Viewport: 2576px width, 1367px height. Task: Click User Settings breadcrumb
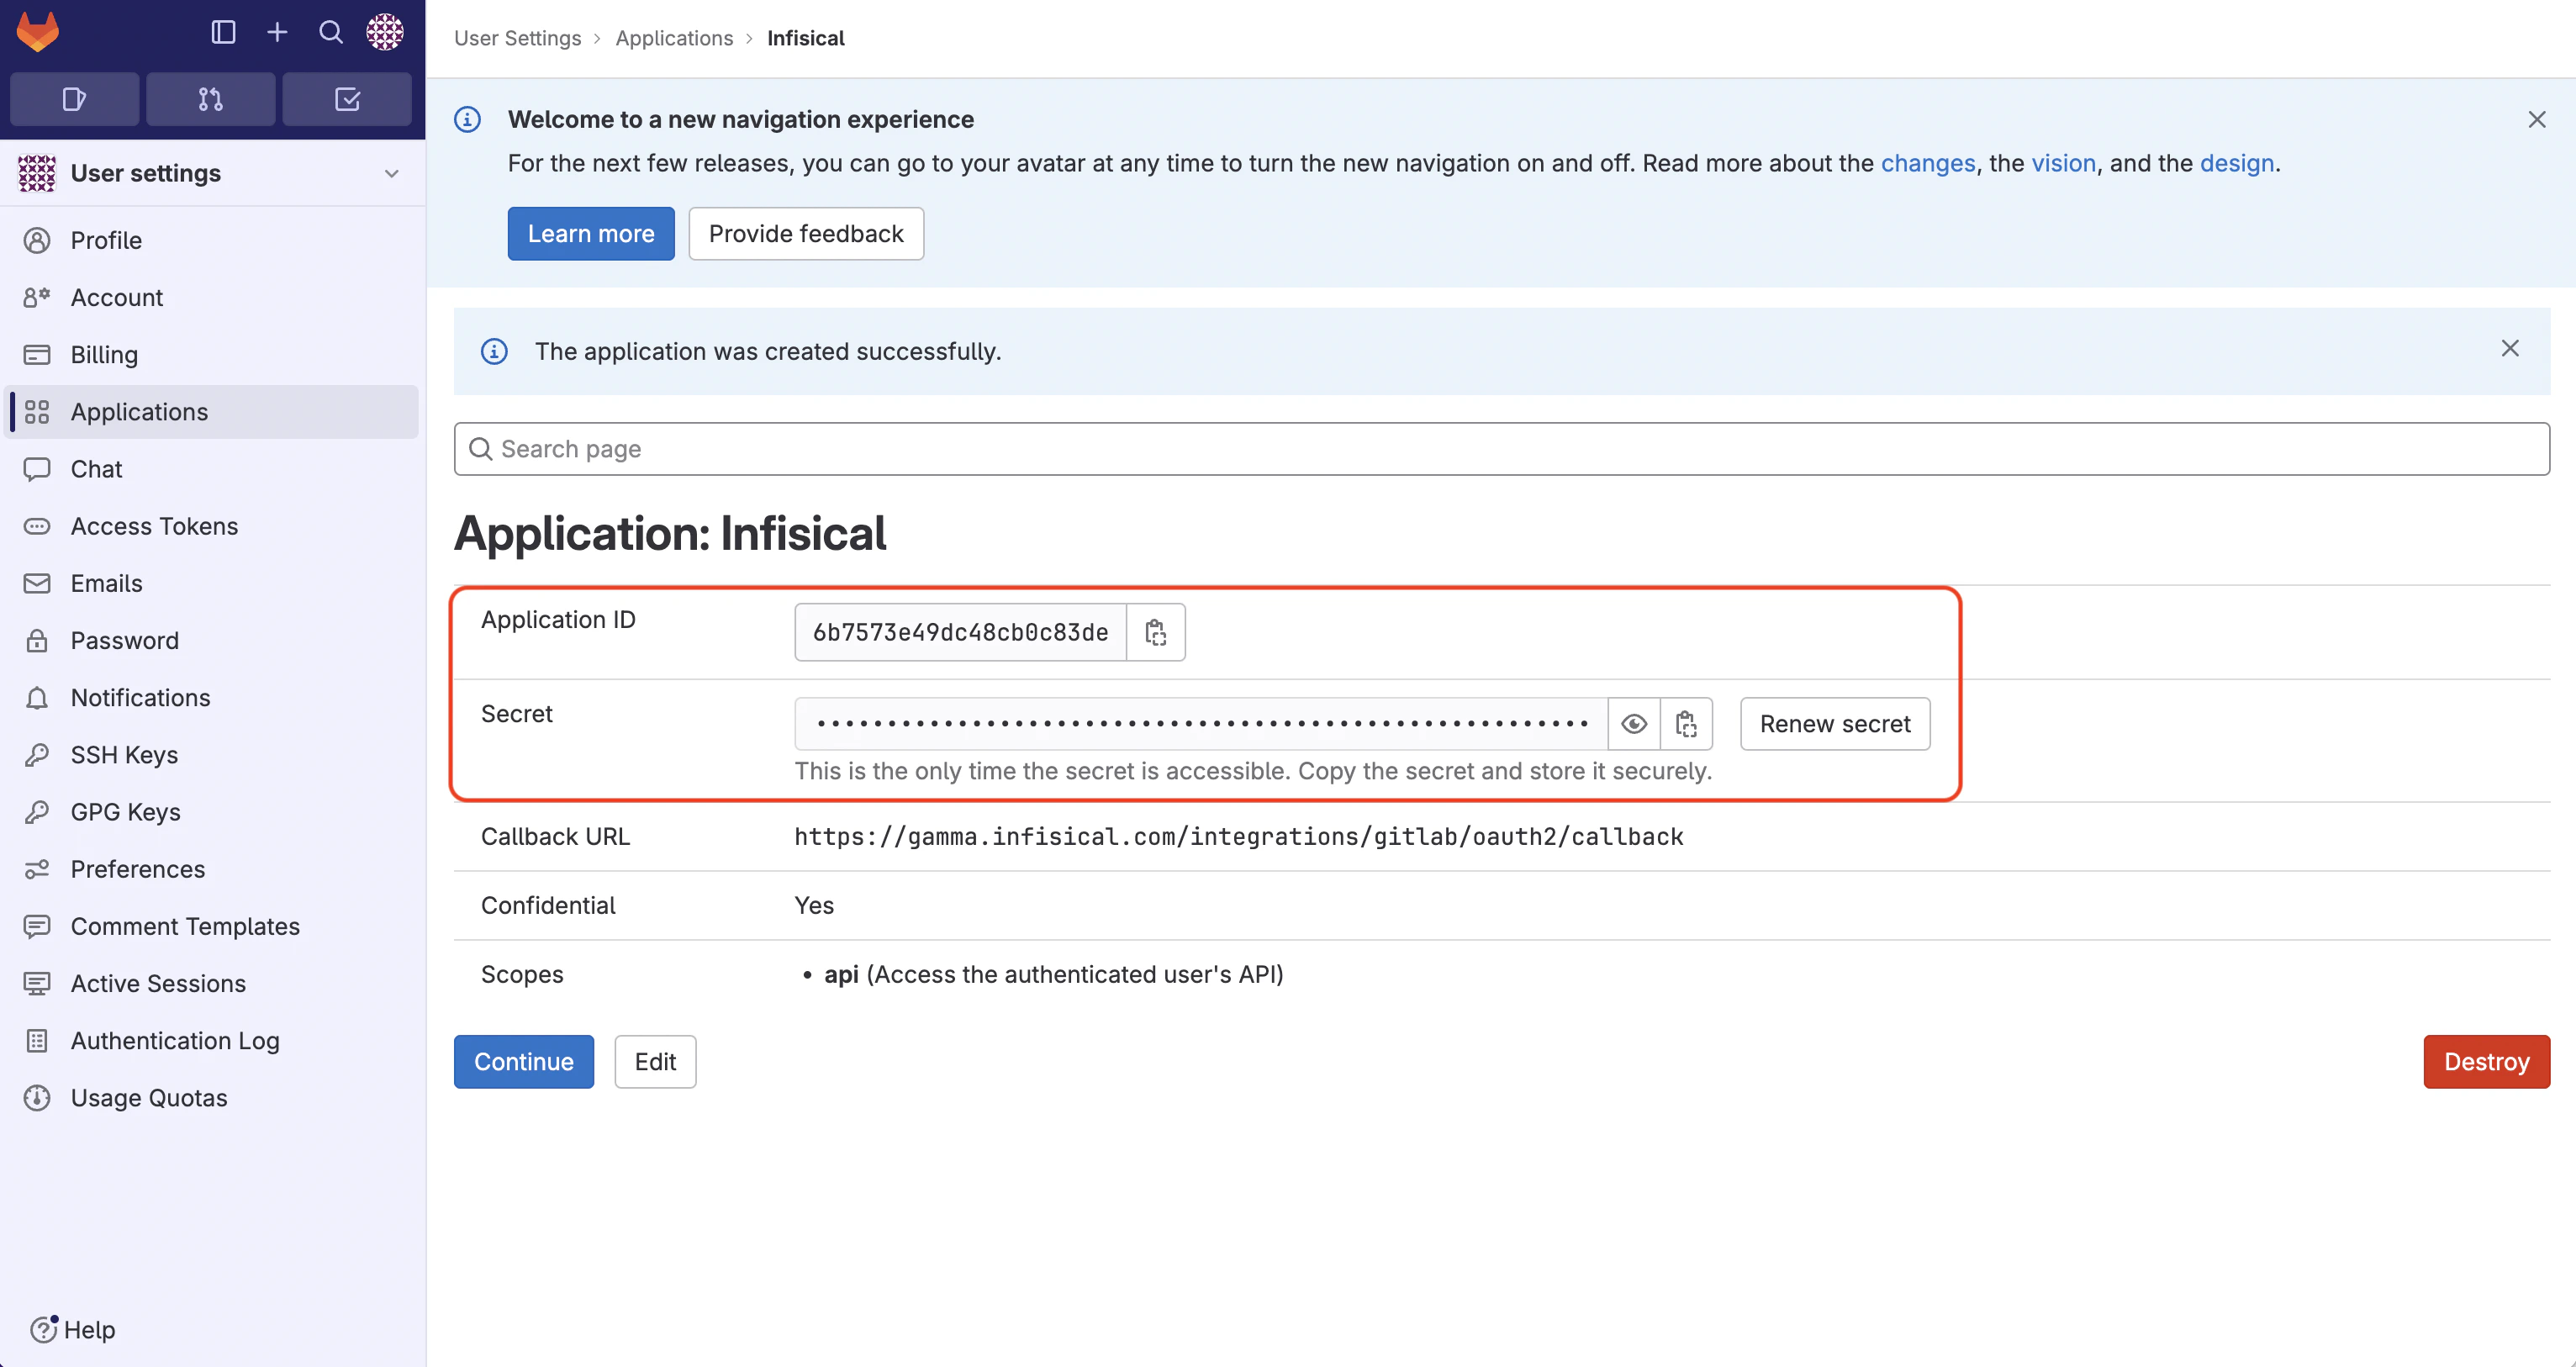517,38
